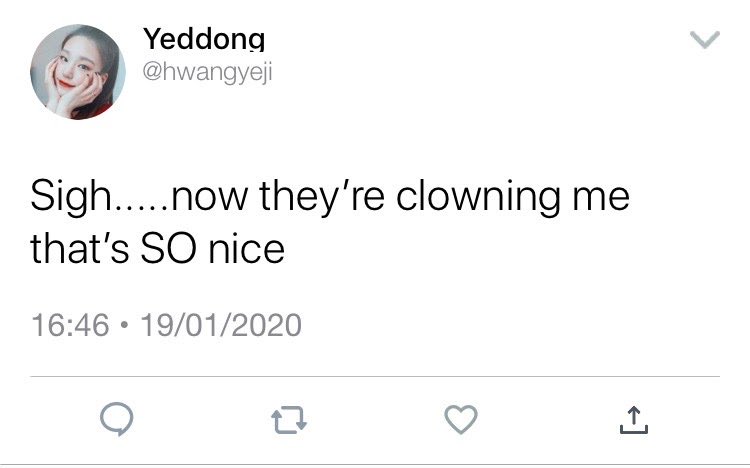Toggle the retweet state for this tweet
This screenshot has width=750, height=468.
click(289, 420)
